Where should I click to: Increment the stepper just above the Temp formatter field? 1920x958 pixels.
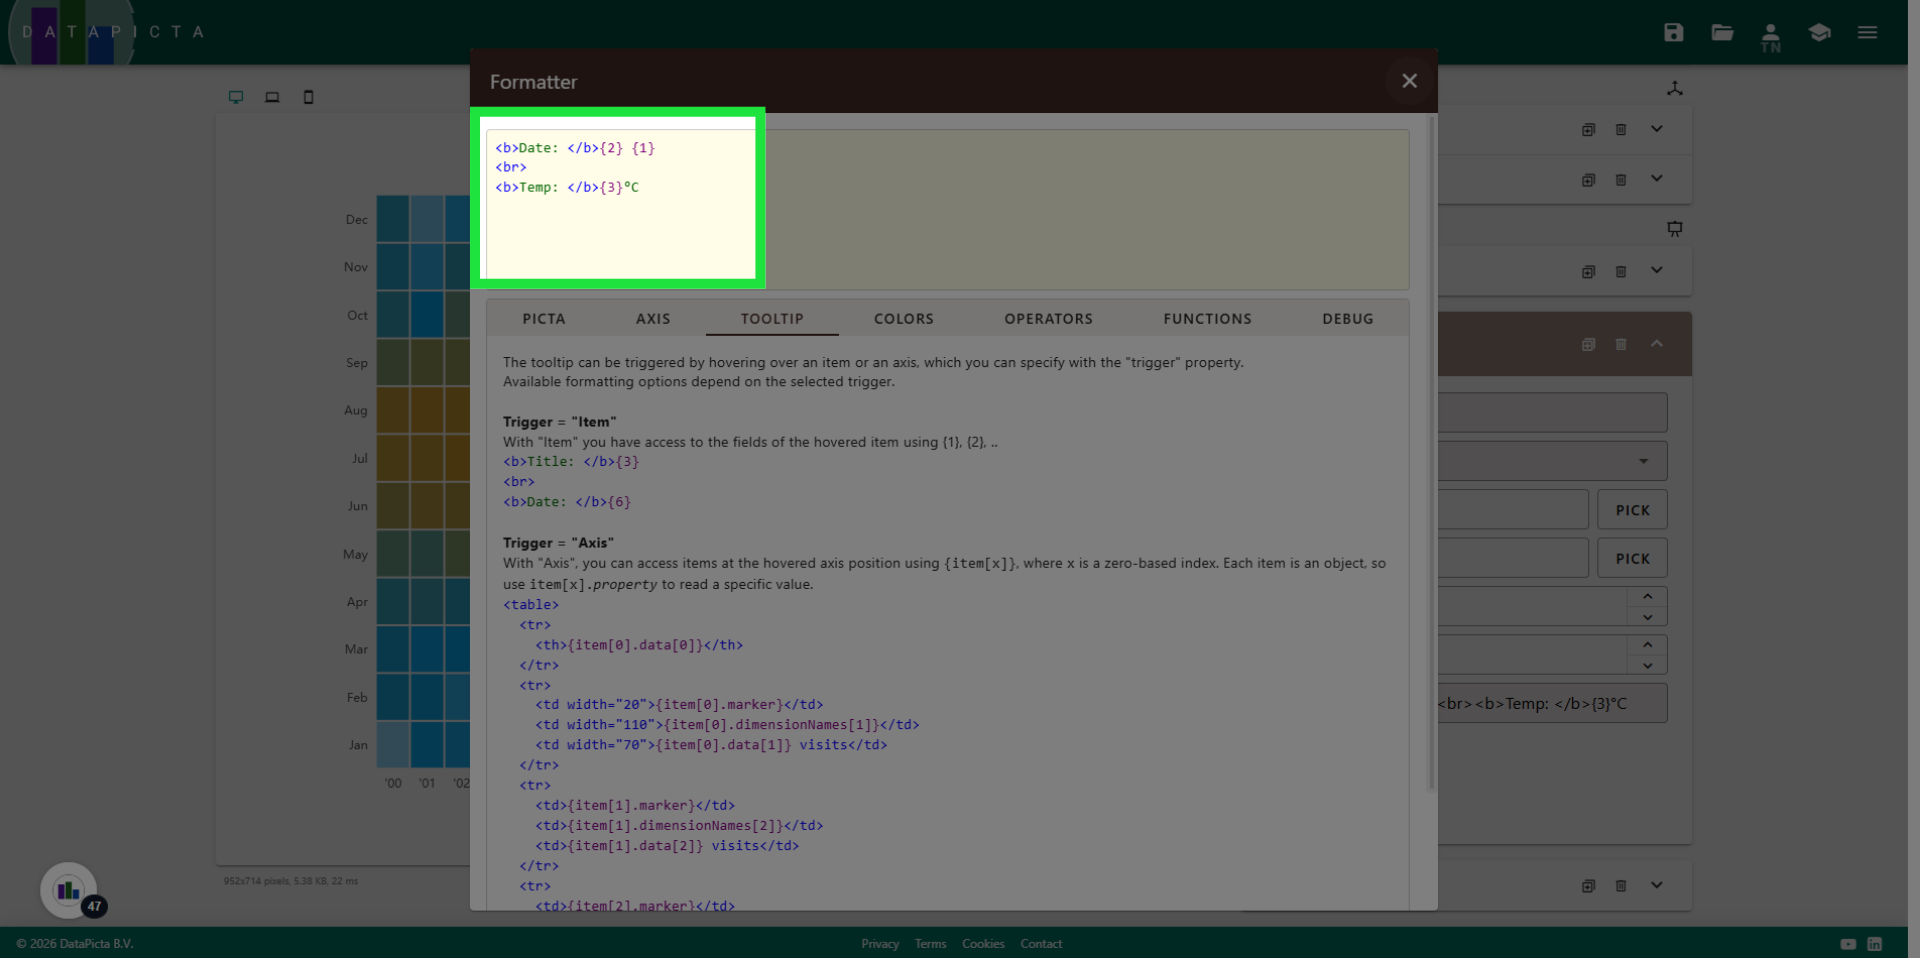1647,645
